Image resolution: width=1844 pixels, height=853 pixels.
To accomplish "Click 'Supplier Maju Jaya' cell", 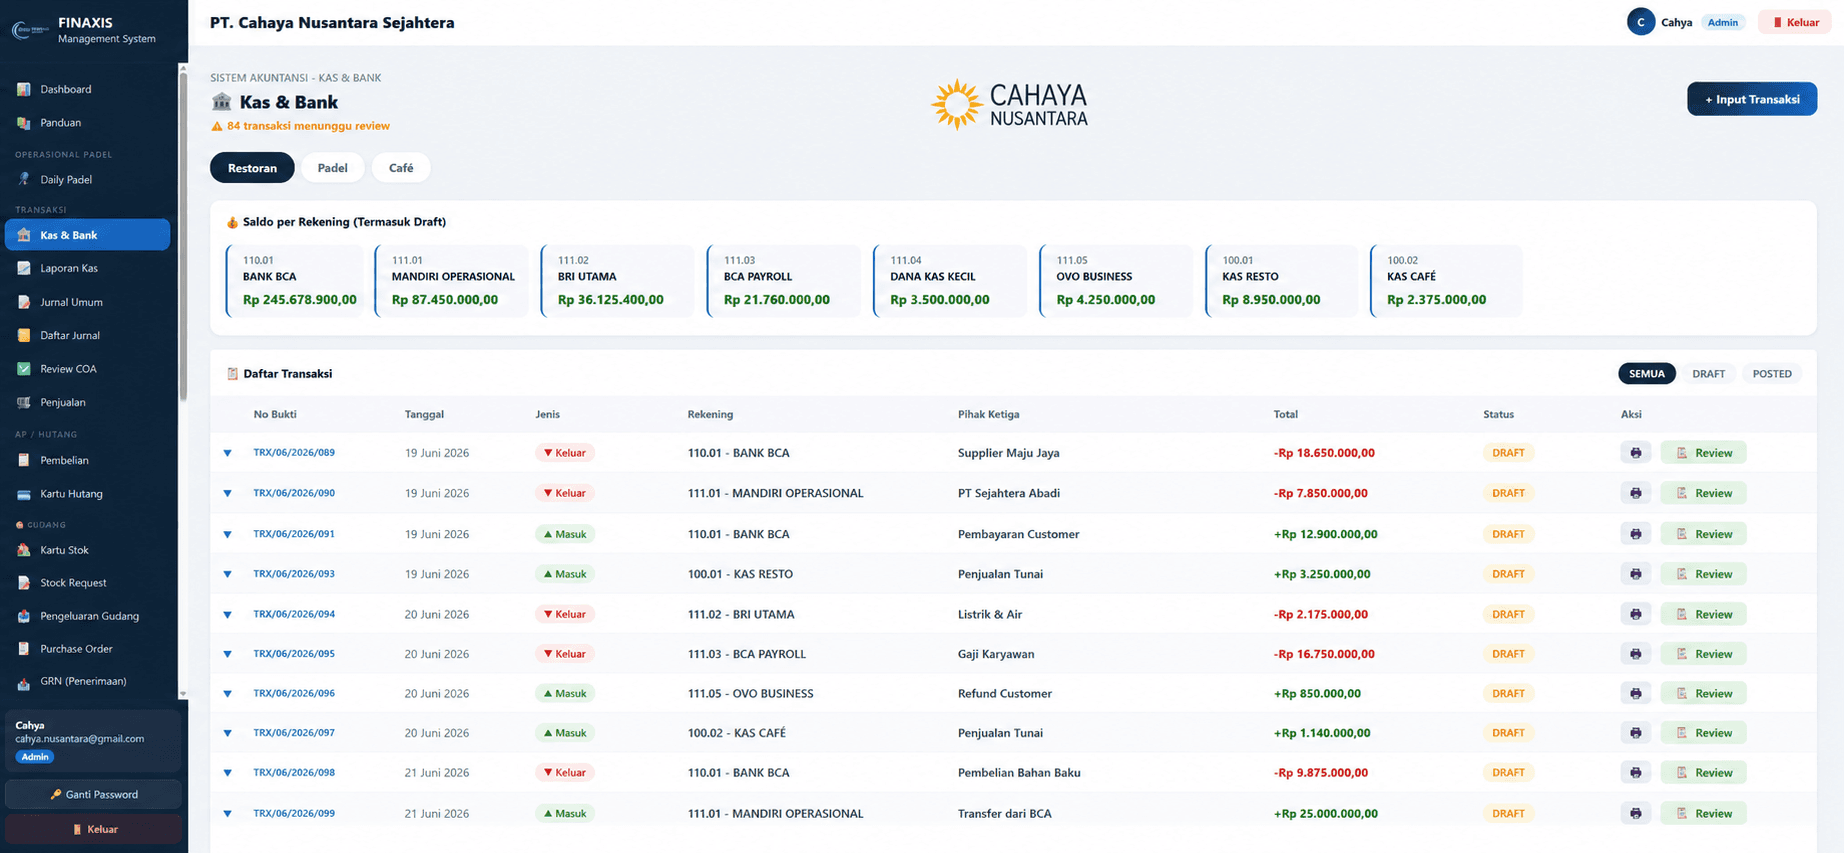I will 1008,453.
